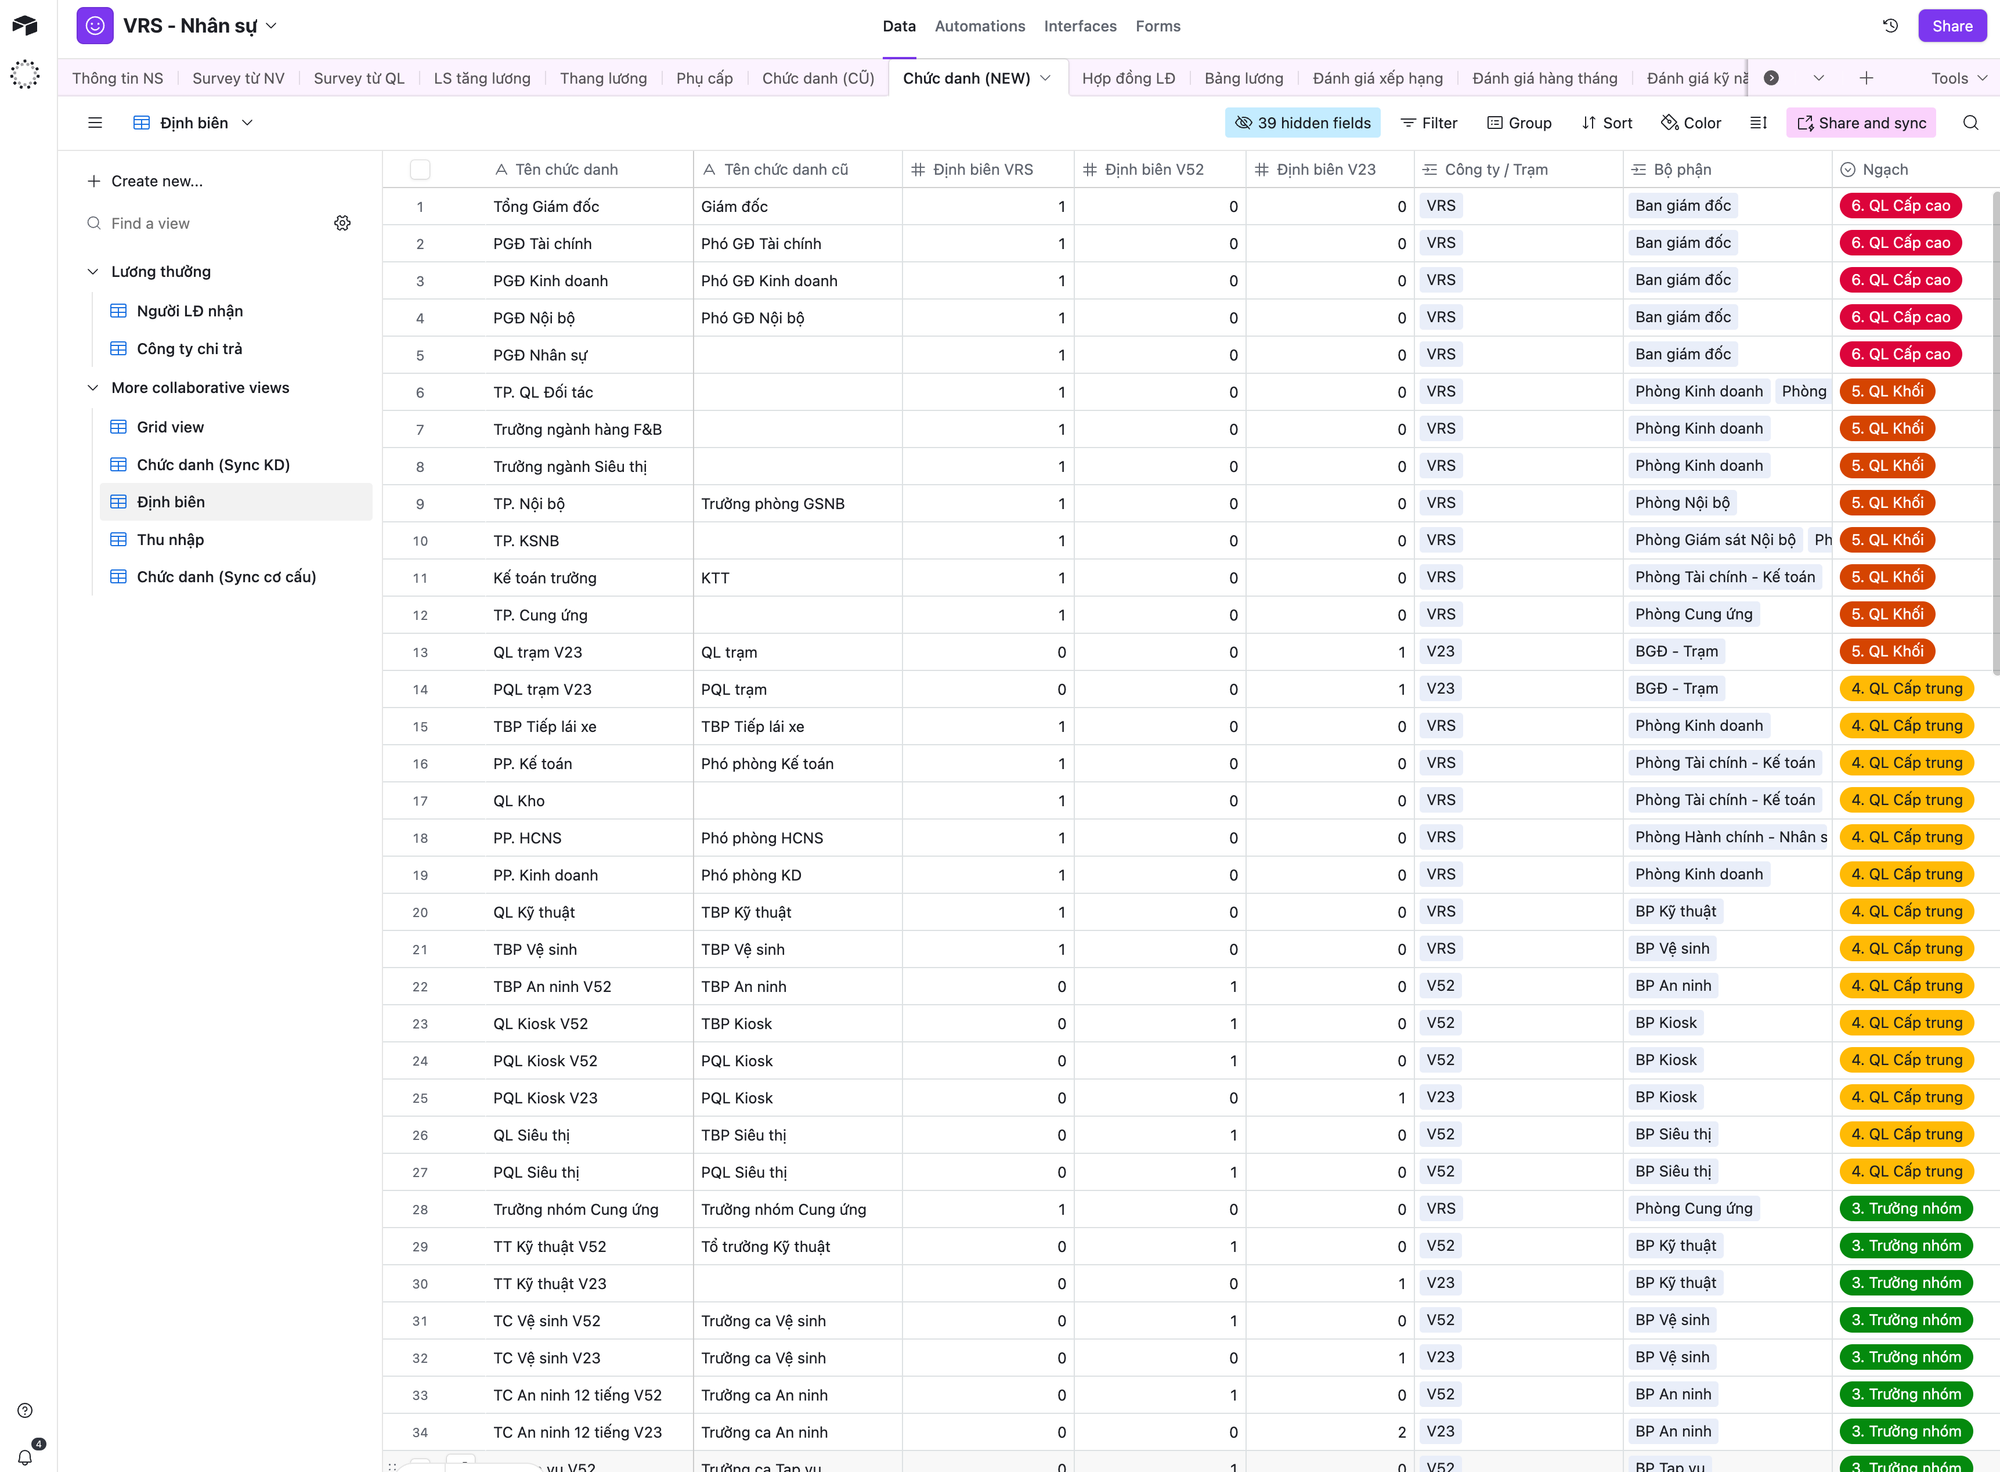
Task: Click the Tên chức danh column header
Action: click(566, 170)
